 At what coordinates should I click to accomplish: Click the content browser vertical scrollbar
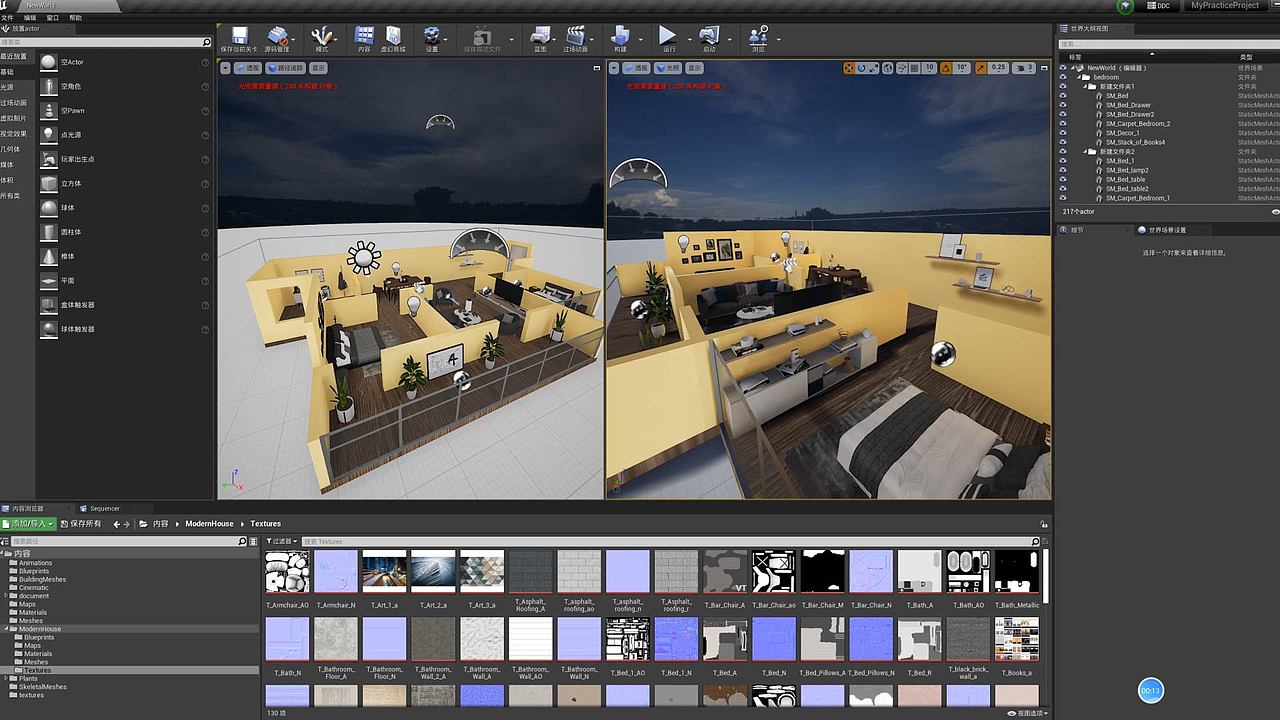tap(1046, 576)
